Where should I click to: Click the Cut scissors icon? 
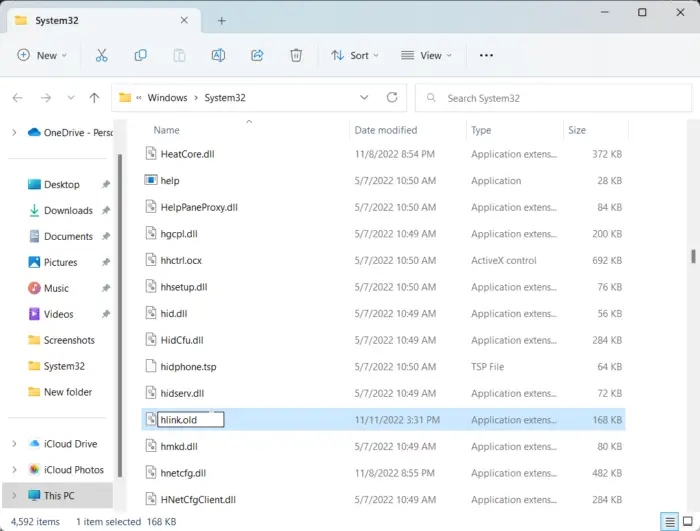tap(102, 56)
